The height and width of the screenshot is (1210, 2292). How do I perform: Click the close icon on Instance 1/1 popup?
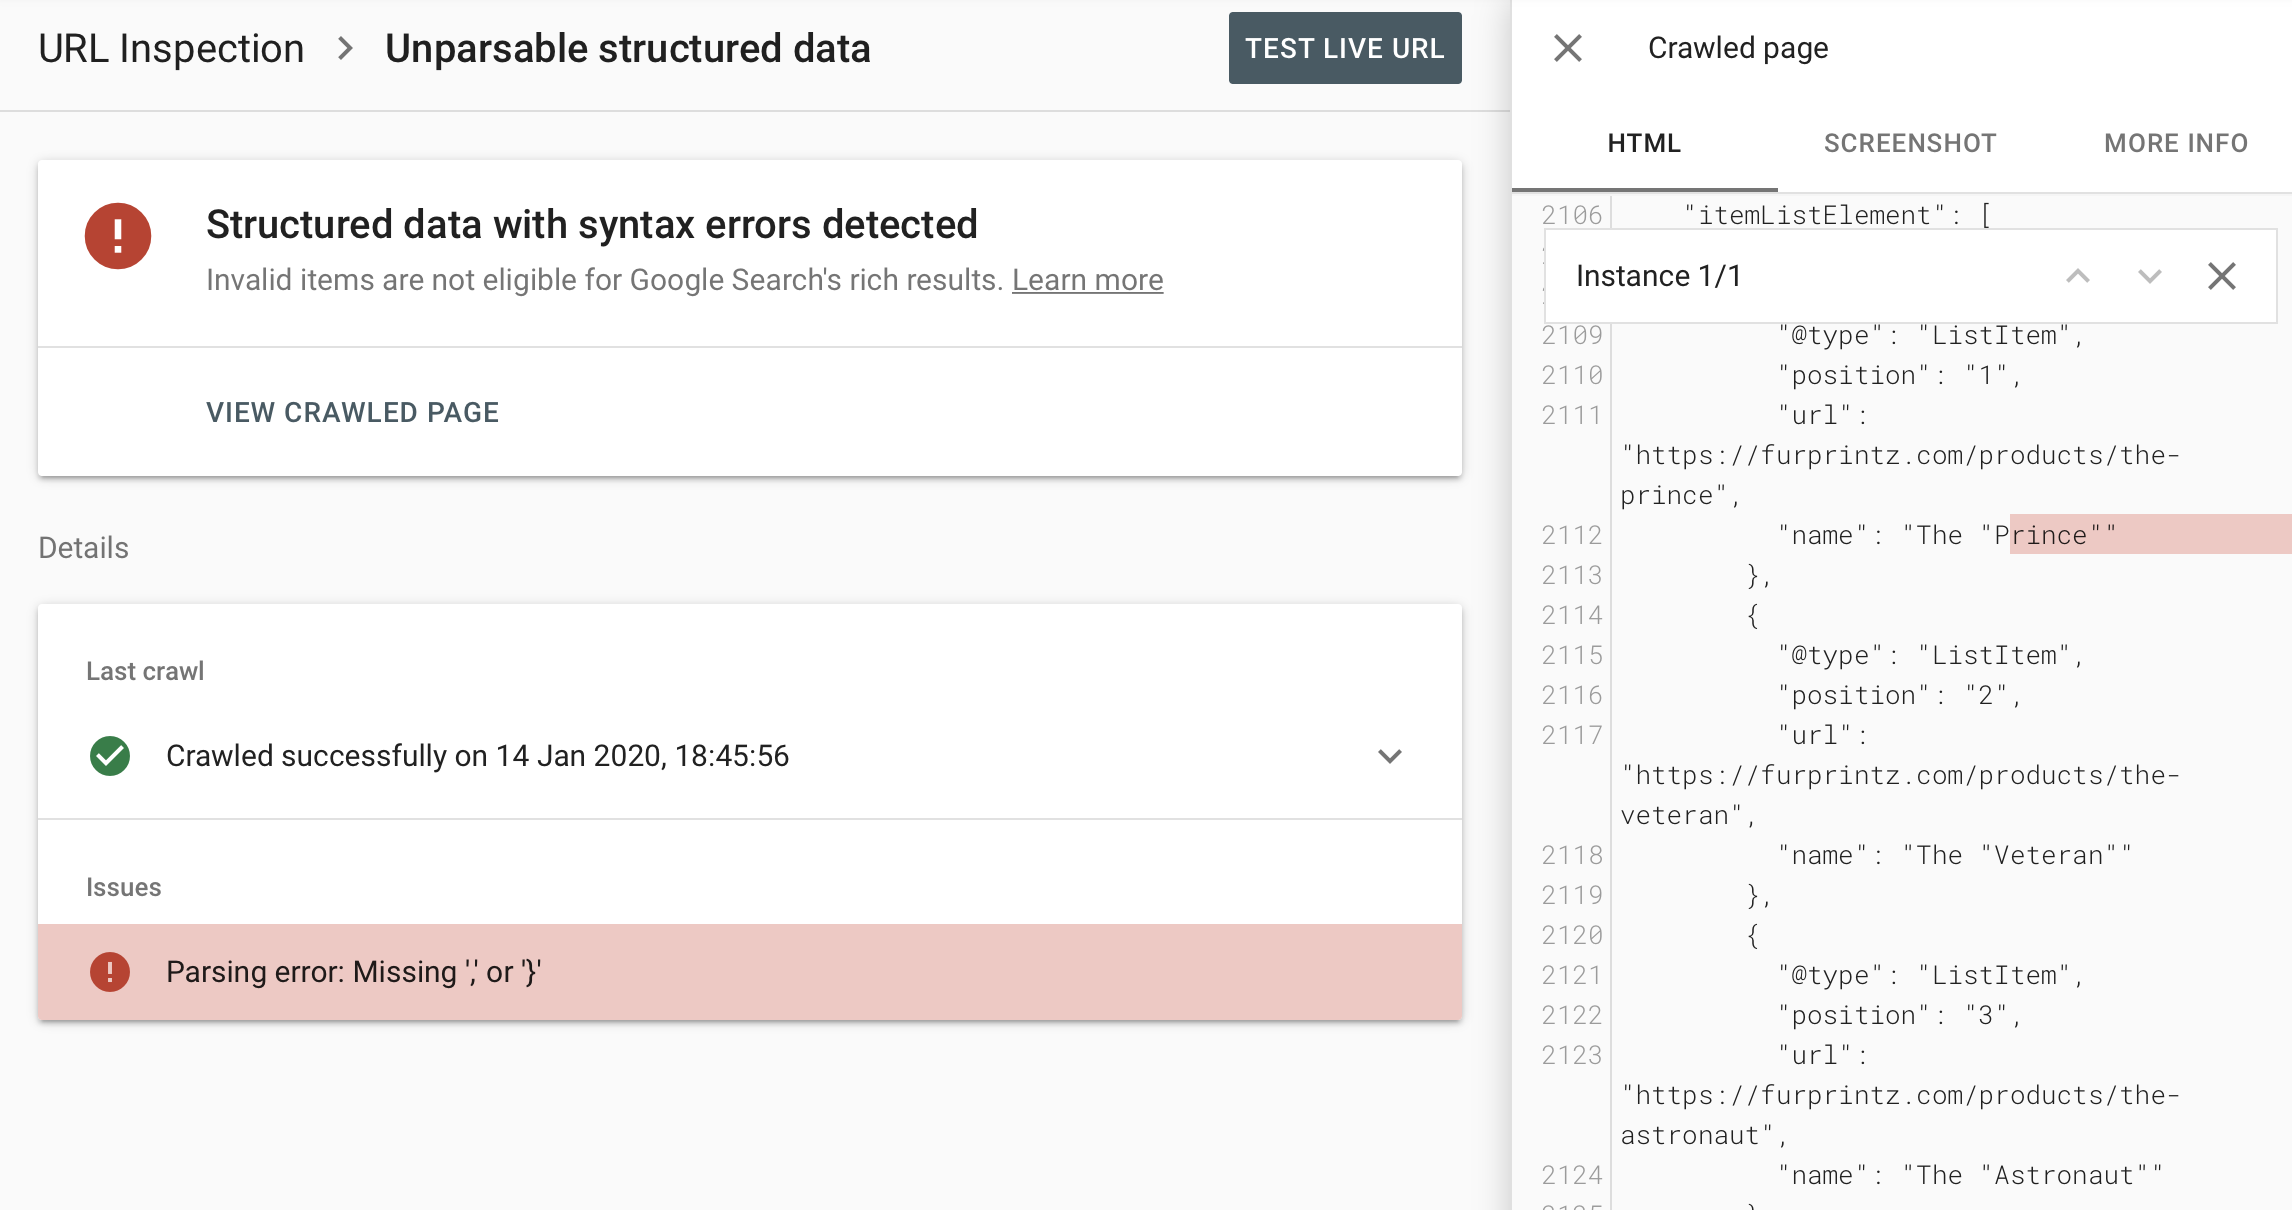pyautogui.click(x=2218, y=276)
